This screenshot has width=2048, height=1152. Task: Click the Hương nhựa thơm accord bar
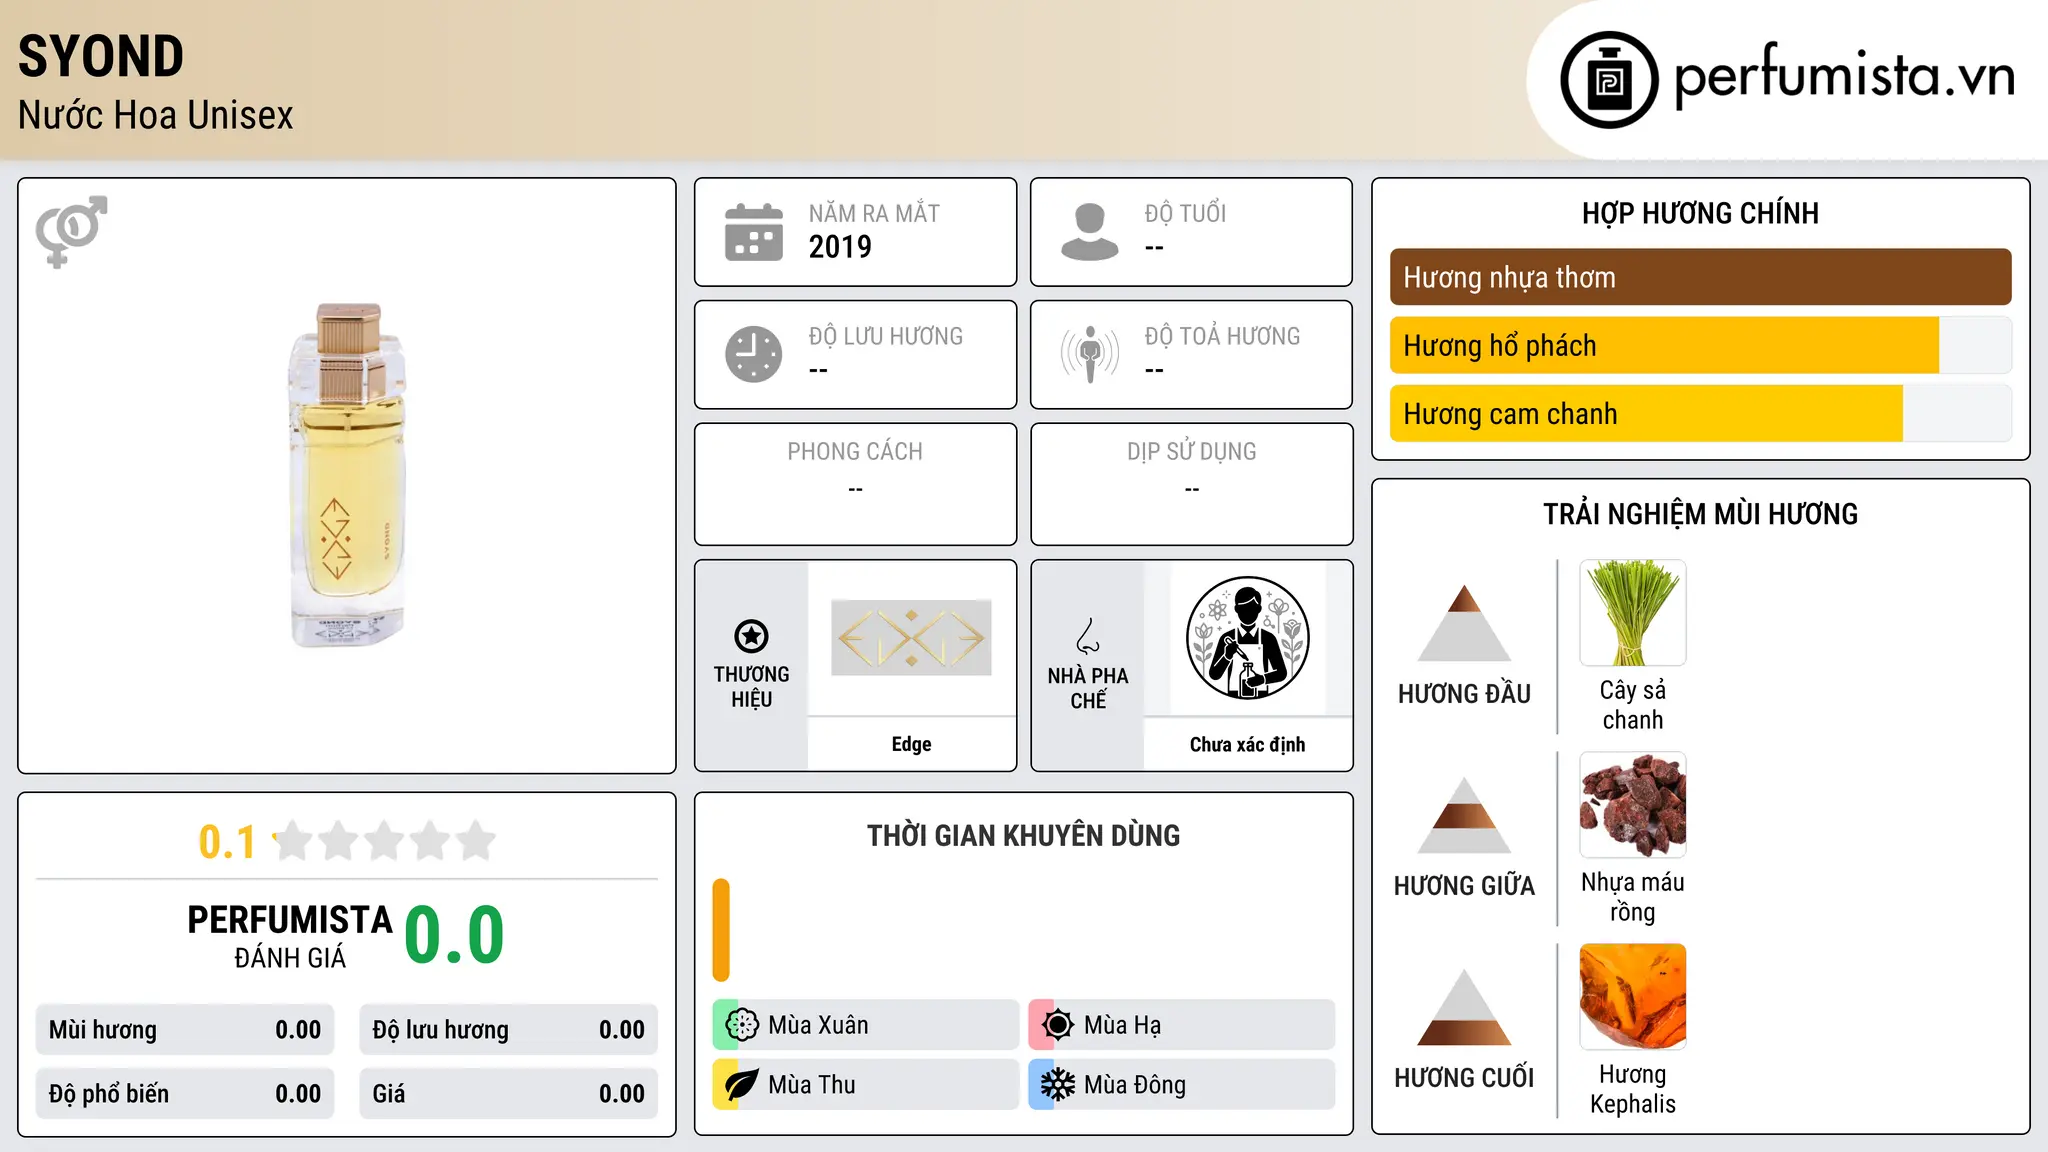pyautogui.click(x=1701, y=277)
